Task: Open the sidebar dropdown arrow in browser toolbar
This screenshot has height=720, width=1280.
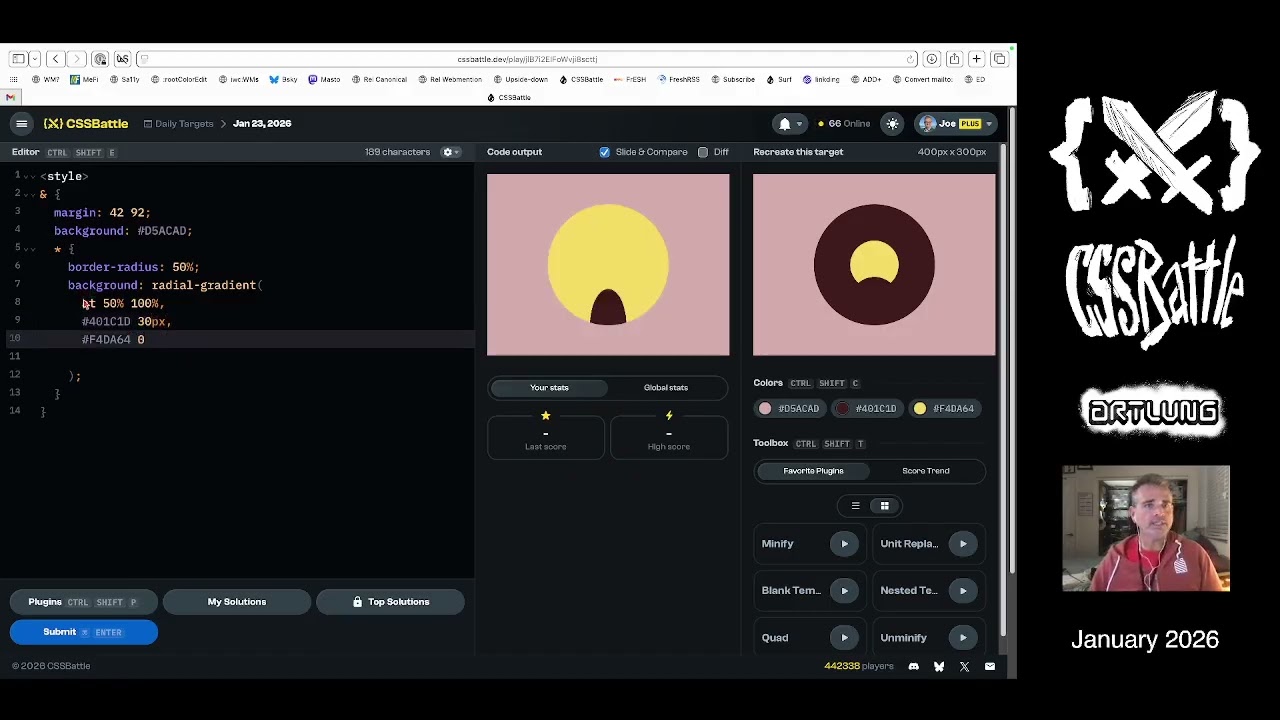Action: (x=34, y=59)
